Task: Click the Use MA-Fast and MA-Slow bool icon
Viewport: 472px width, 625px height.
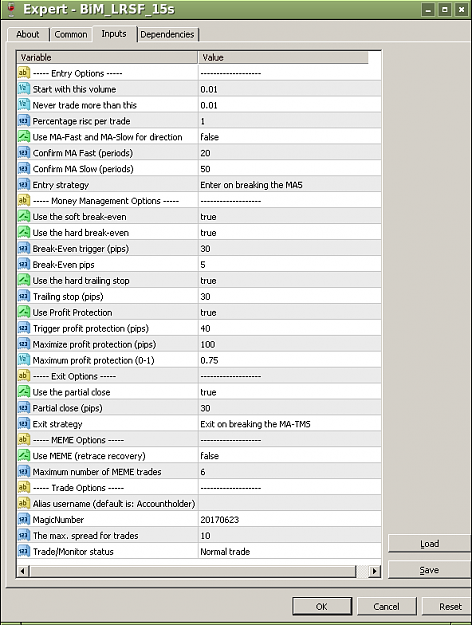Action: (x=24, y=137)
